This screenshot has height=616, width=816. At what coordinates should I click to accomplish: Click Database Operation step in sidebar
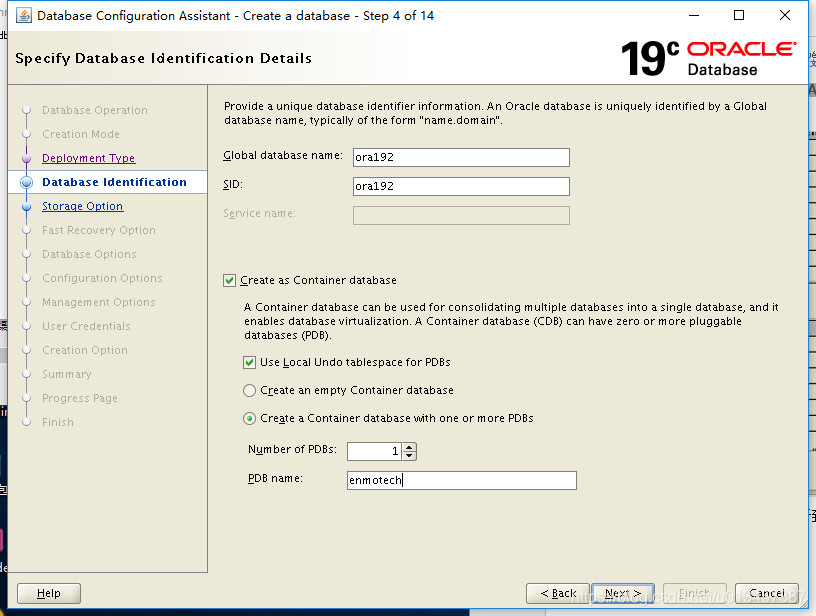(95, 110)
